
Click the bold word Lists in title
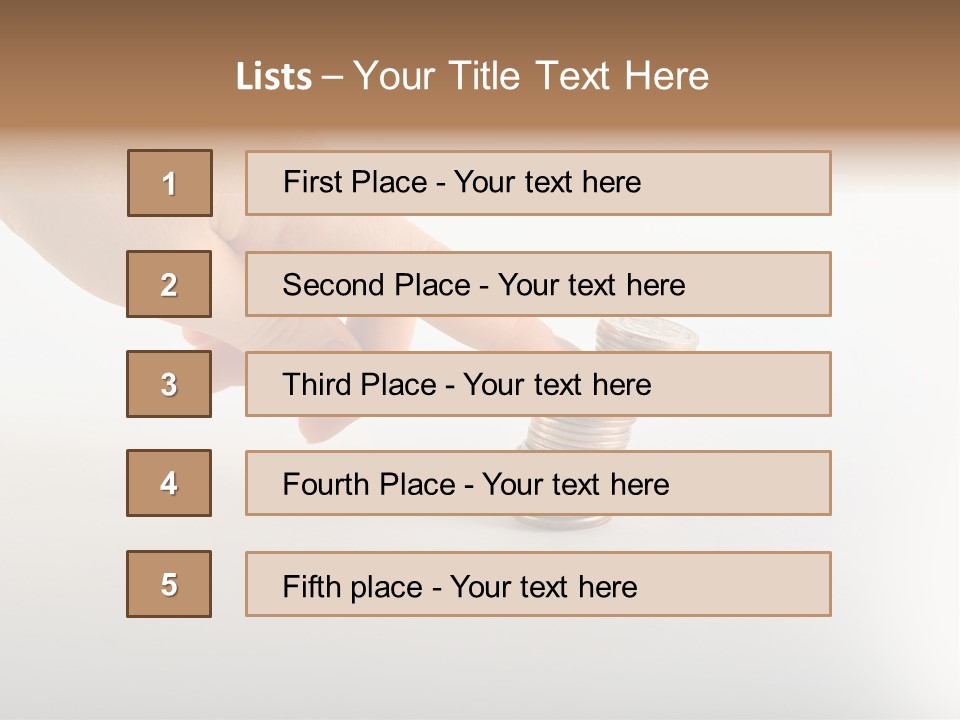click(x=274, y=76)
